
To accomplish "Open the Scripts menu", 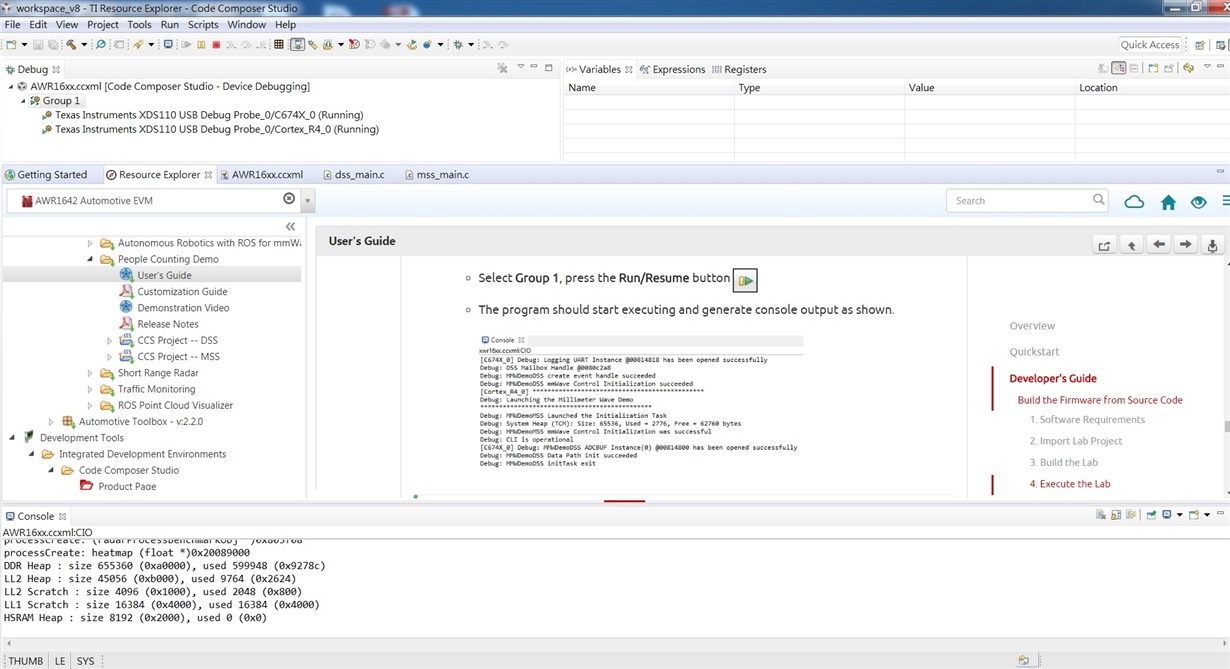I will [203, 24].
